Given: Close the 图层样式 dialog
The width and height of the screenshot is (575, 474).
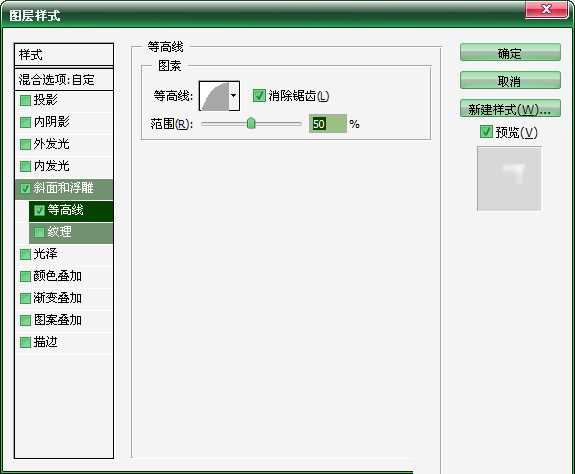Looking at the screenshot, I should click(x=546, y=9).
